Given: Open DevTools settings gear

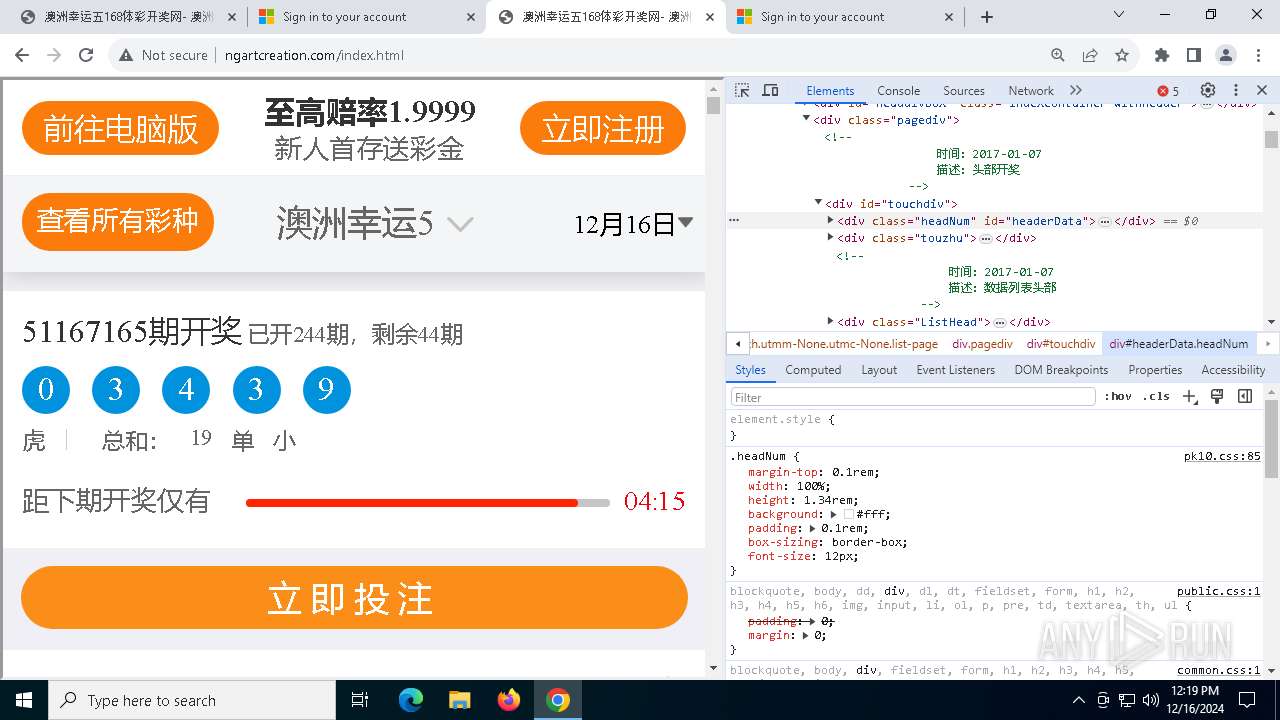Looking at the screenshot, I should [x=1208, y=90].
